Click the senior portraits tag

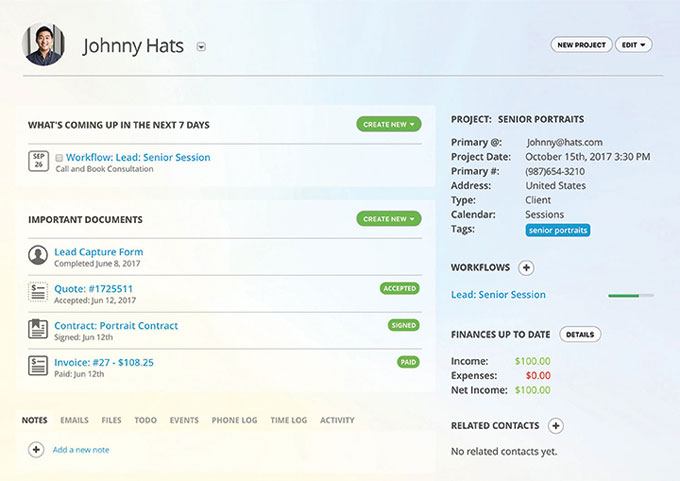[x=558, y=230]
